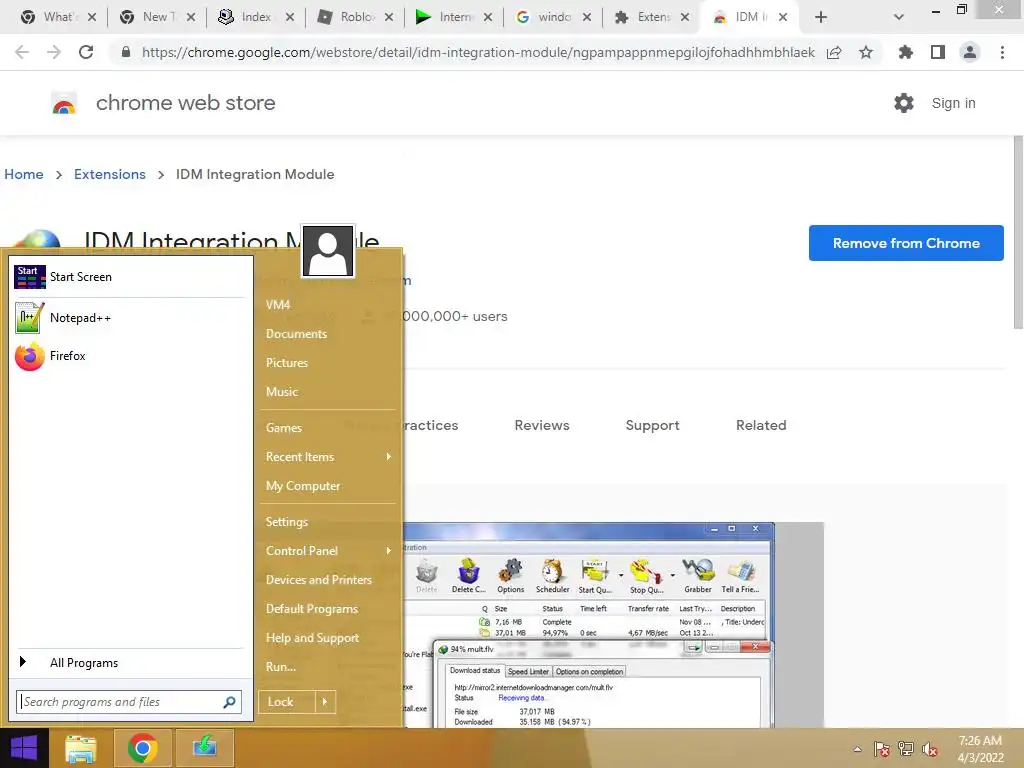This screenshot has height=768, width=1024.
Task: Open the Chrome profile avatar
Action: click(x=970, y=52)
